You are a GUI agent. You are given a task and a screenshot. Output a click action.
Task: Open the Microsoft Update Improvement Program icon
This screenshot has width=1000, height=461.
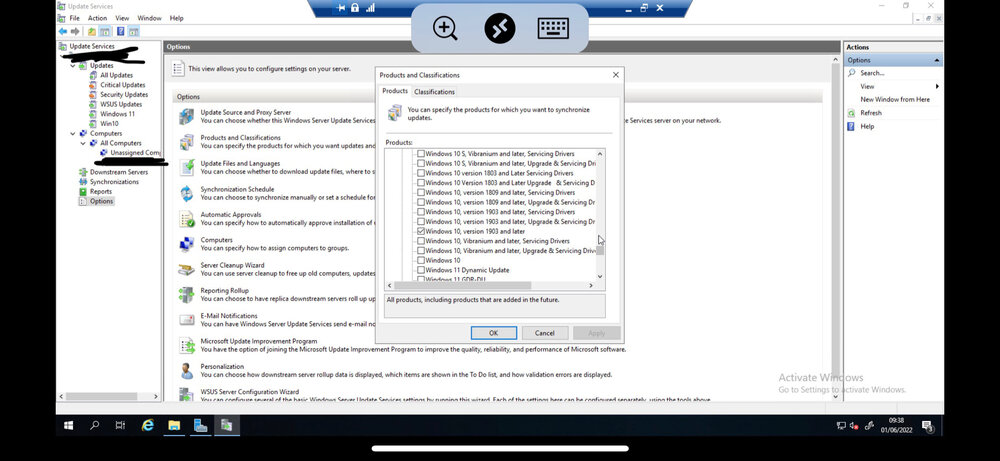point(186,345)
